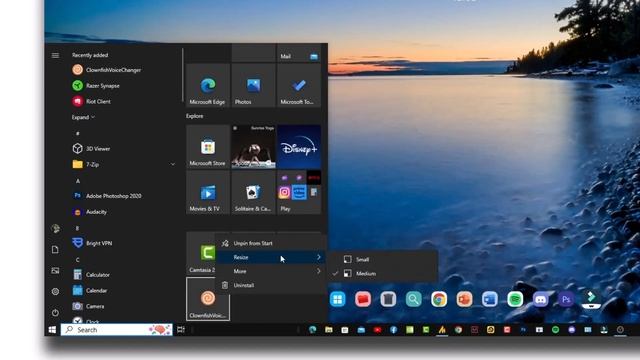Open Adobe Photoshop 2020 in app list
Viewport: 640px width, 360px height.
tap(107, 196)
